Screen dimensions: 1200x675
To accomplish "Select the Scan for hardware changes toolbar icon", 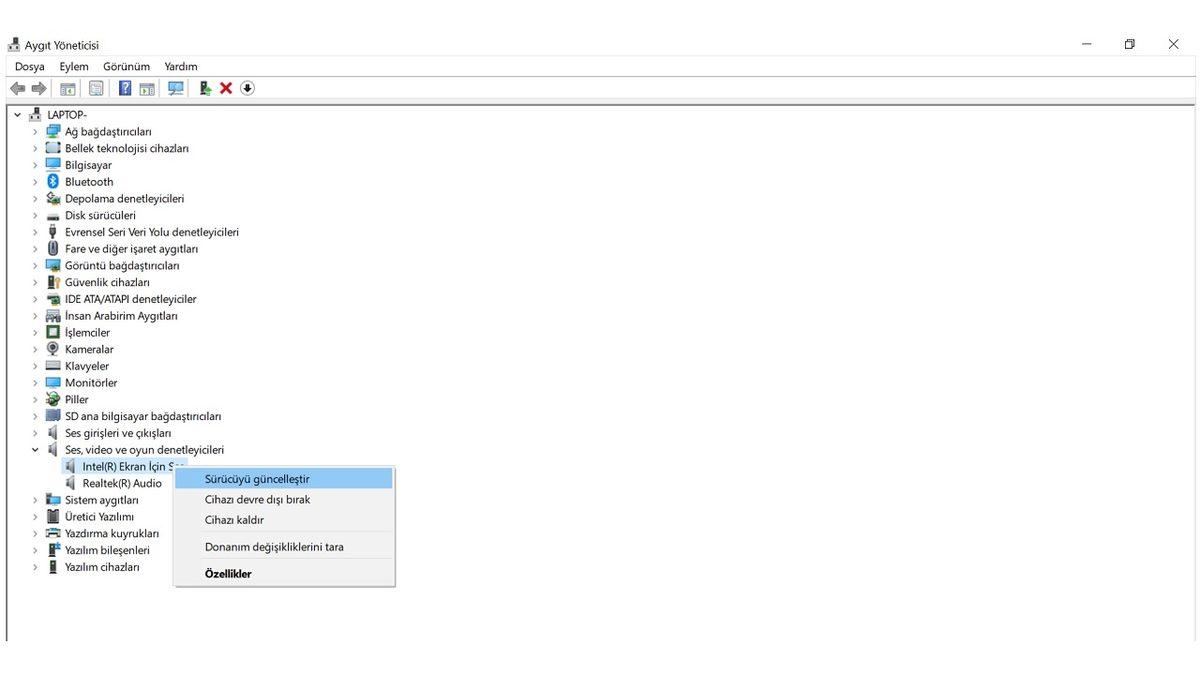I will coord(176,88).
